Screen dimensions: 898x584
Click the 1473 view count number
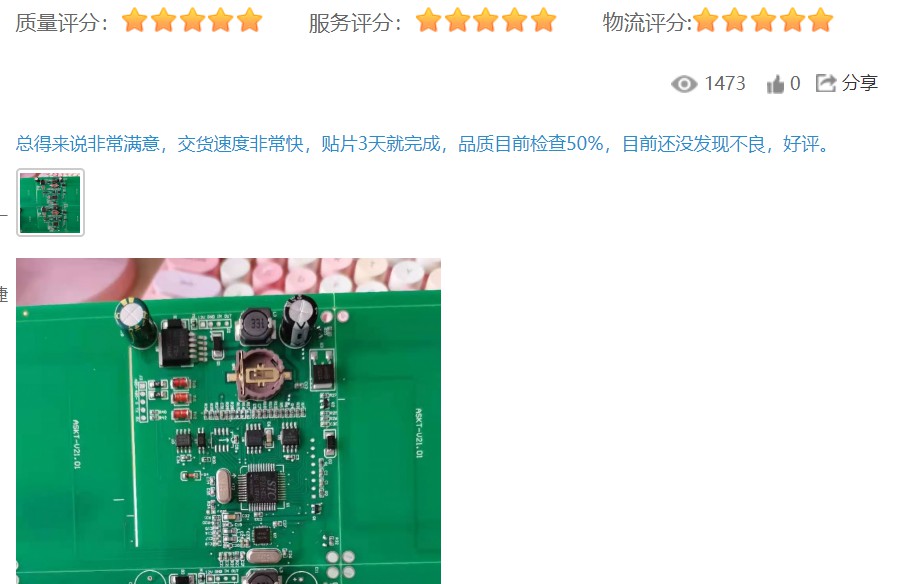tap(725, 84)
